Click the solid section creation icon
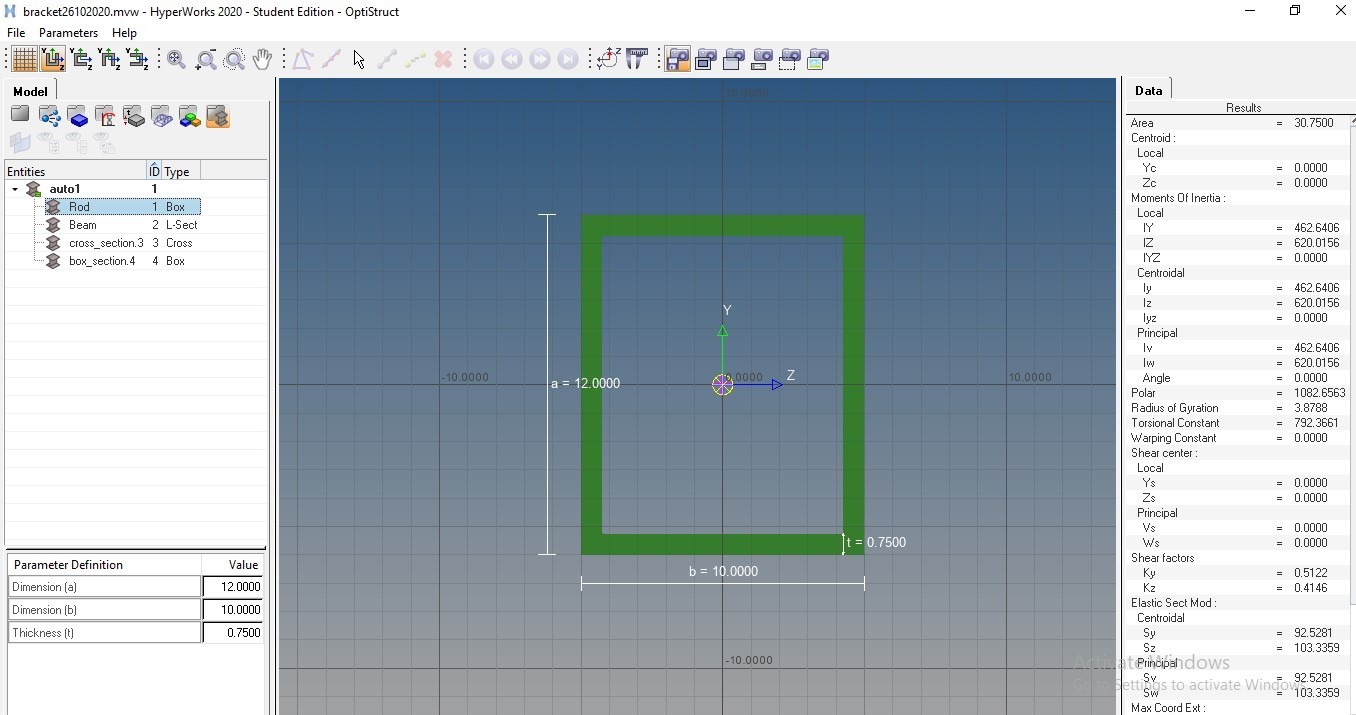This screenshot has height=715, width=1356. pyautogui.click(x=79, y=117)
